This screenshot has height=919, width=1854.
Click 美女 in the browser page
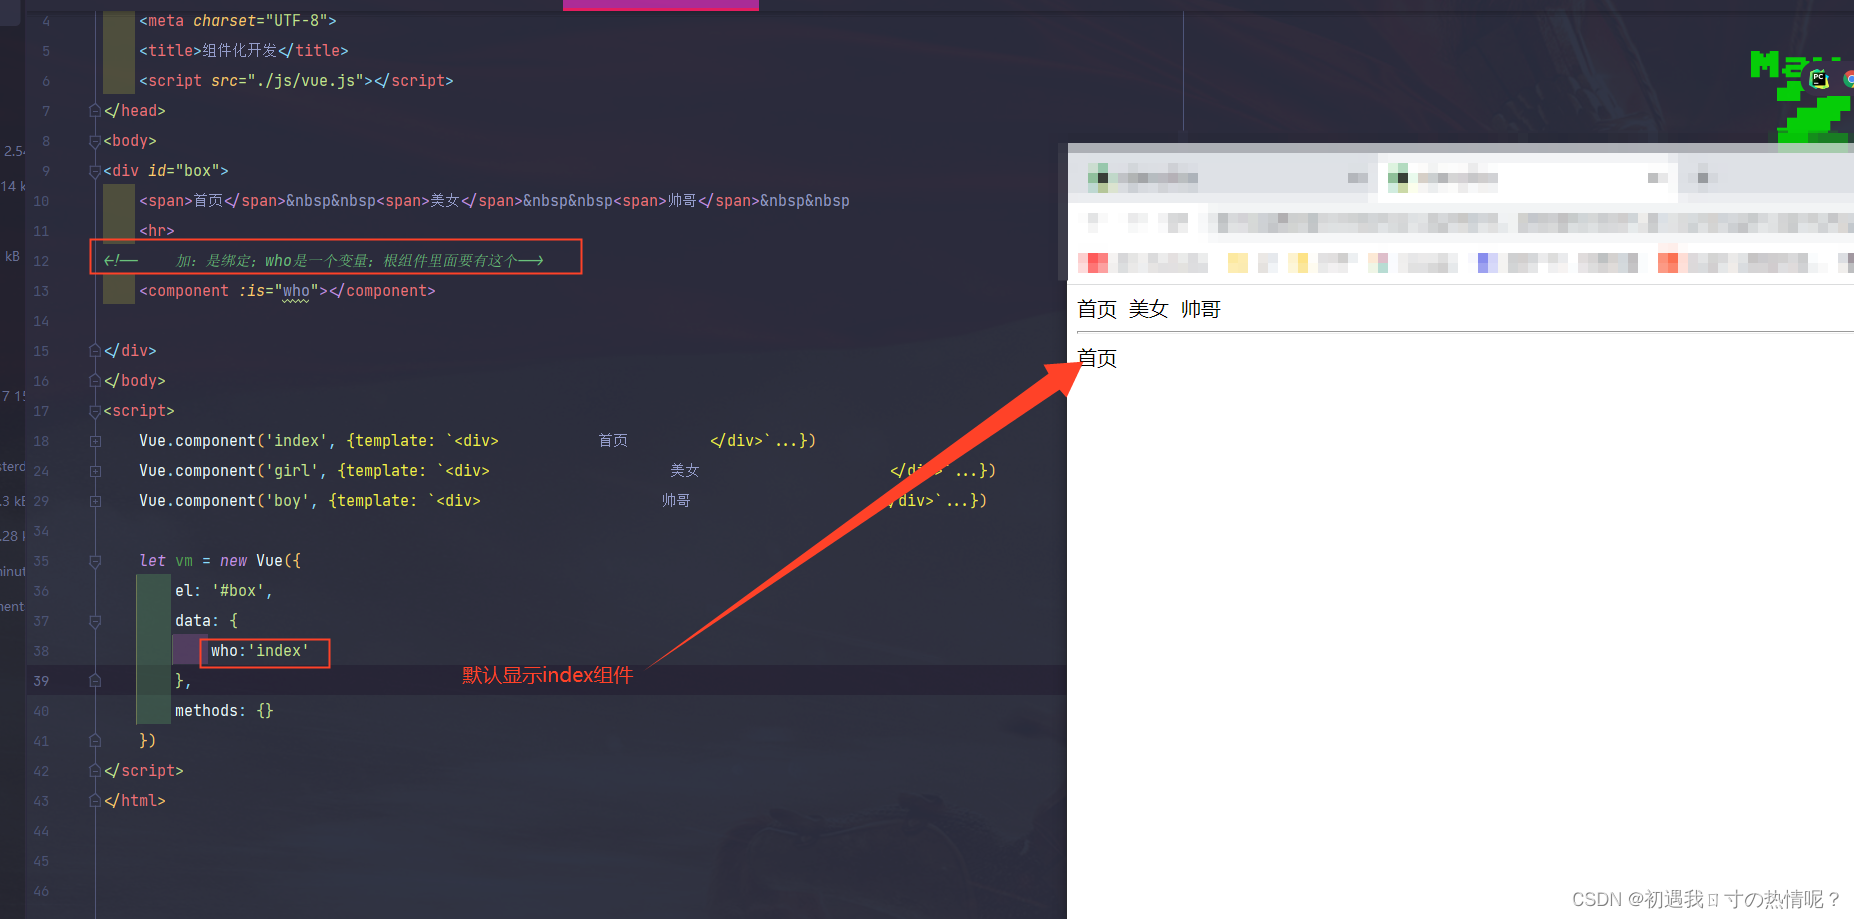1148,309
